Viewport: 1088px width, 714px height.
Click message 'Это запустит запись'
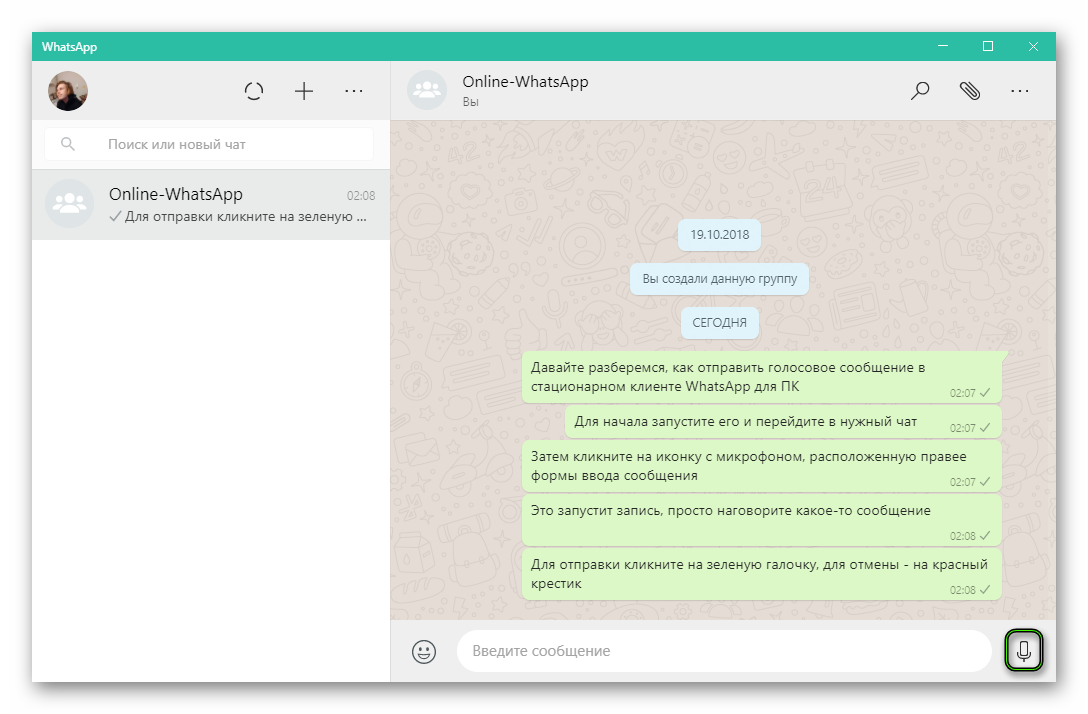tap(761, 520)
